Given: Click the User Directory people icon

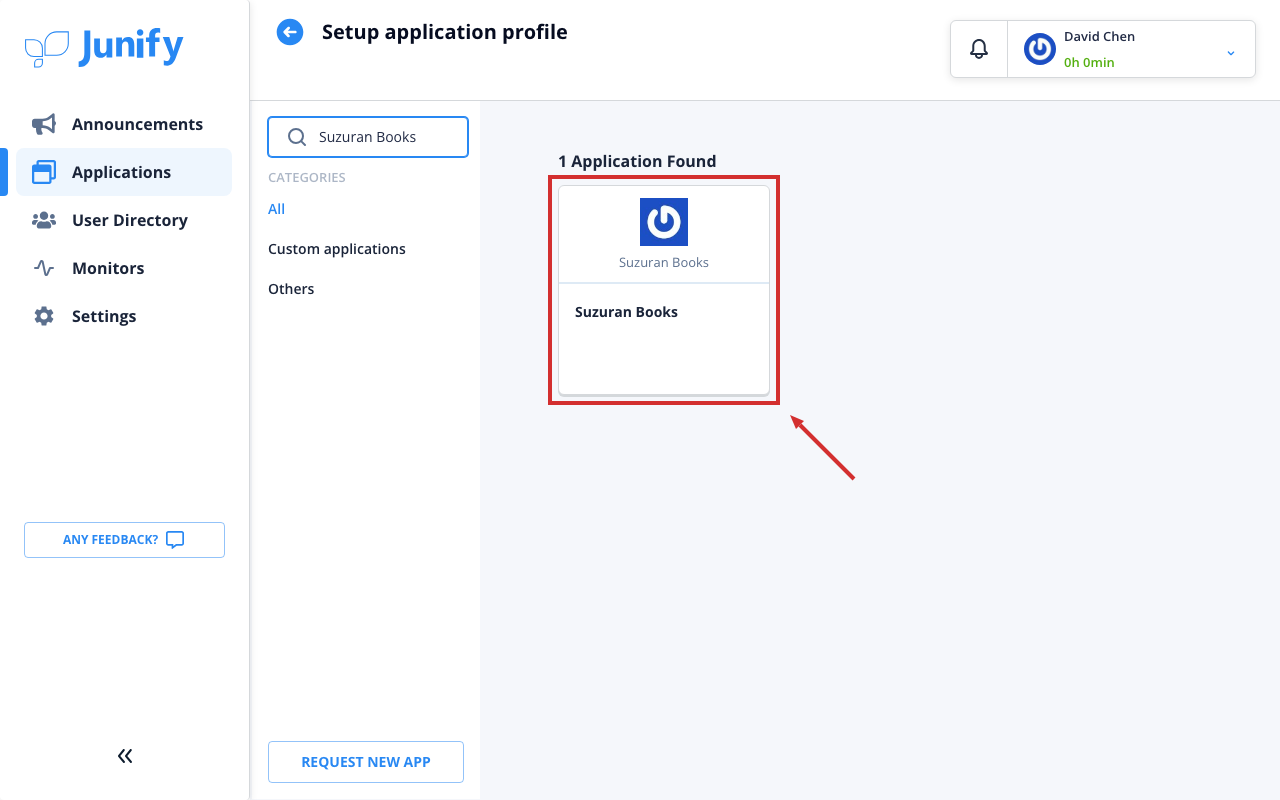Looking at the screenshot, I should pyautogui.click(x=44, y=220).
